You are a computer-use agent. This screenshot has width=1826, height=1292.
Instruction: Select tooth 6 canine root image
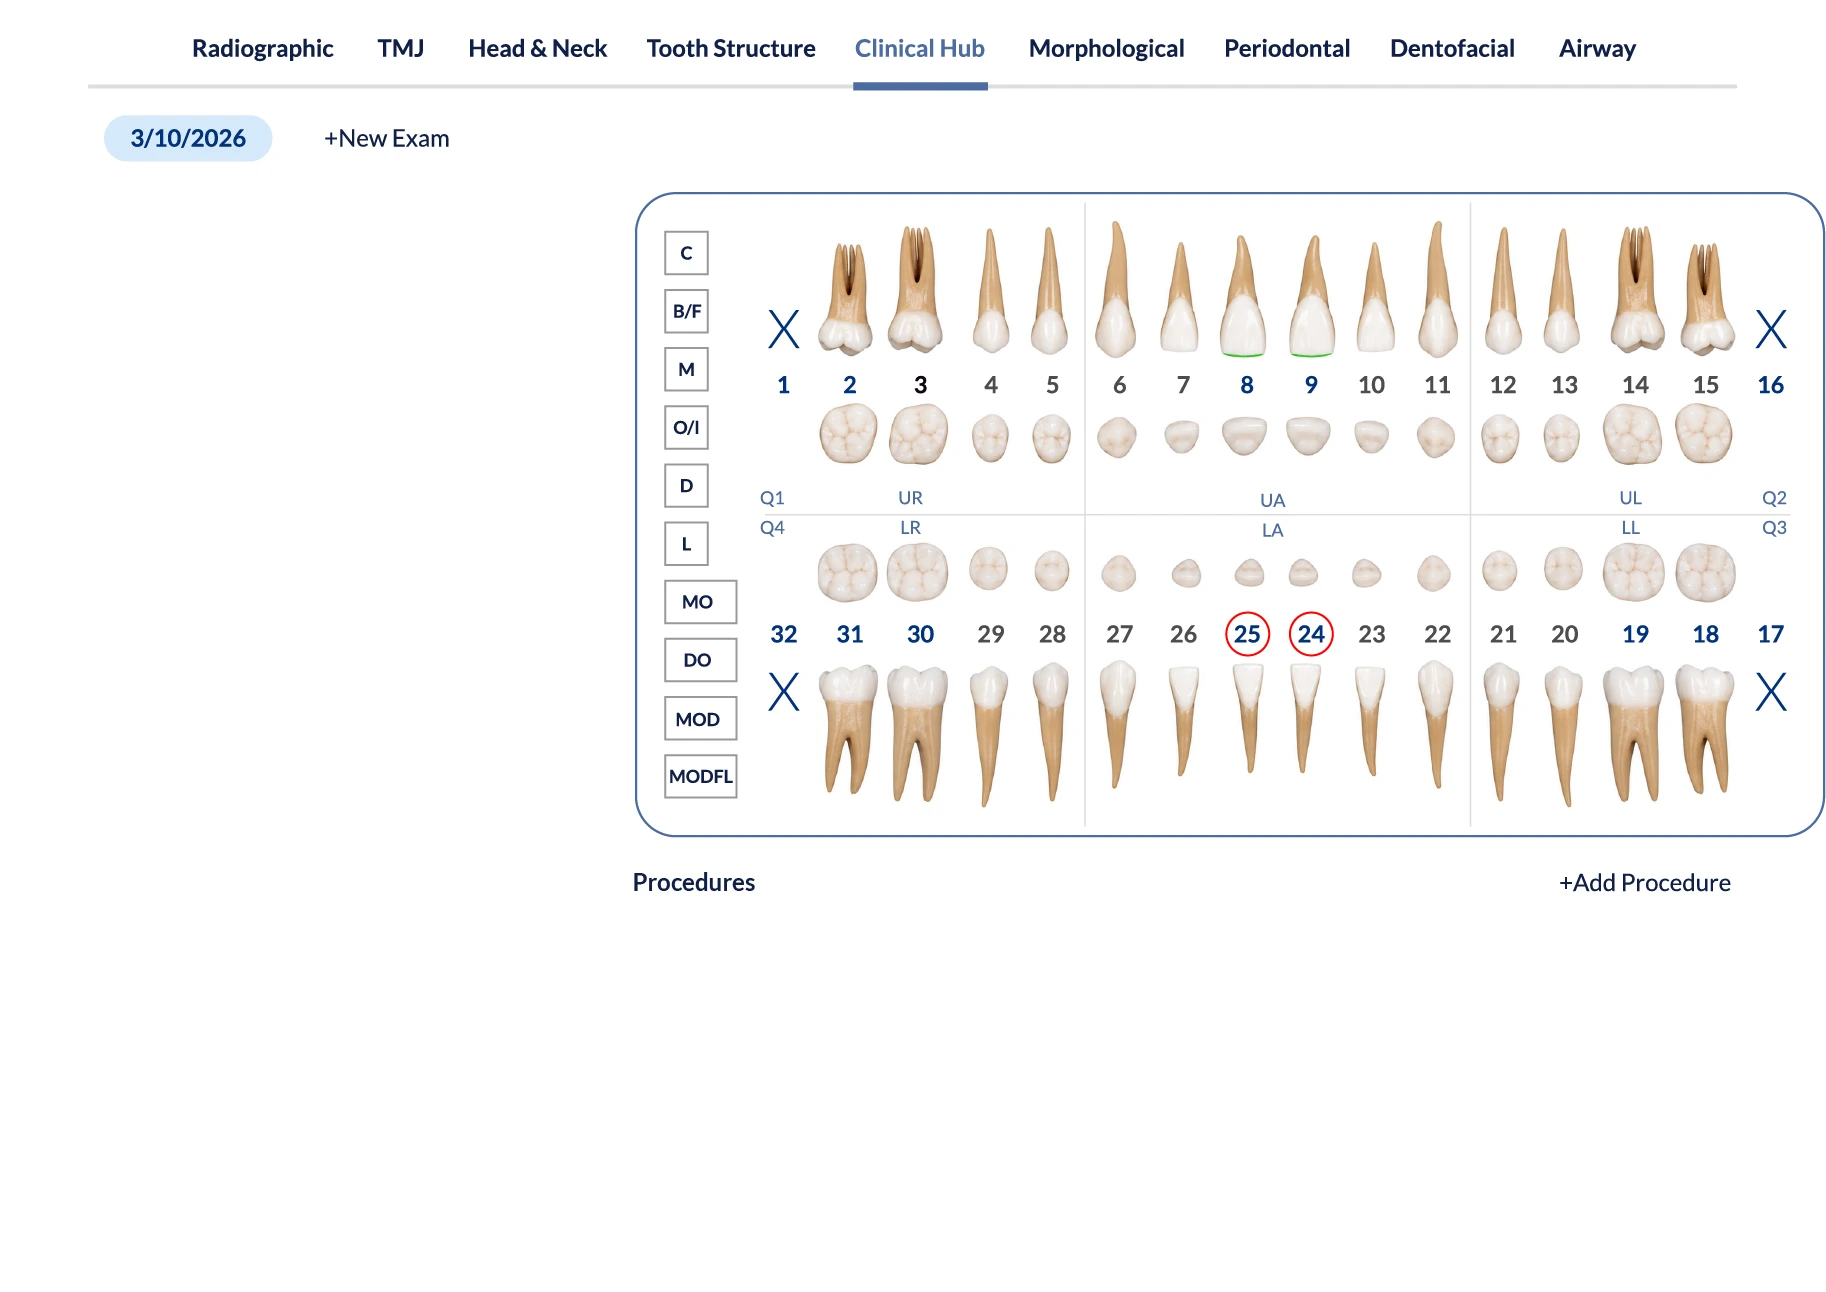point(1116,289)
